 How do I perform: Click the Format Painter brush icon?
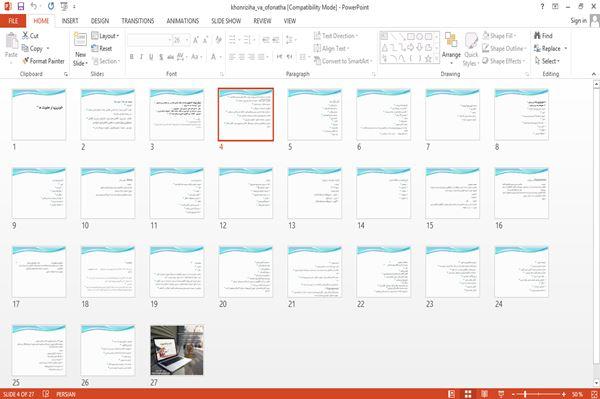(26, 61)
